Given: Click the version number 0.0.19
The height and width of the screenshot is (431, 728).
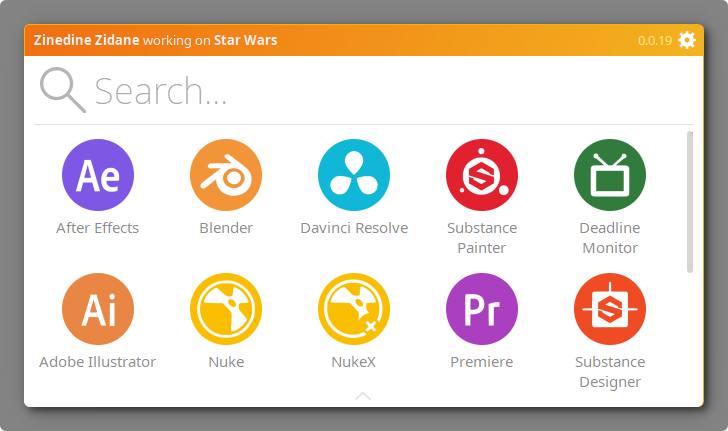Looking at the screenshot, I should click(655, 41).
